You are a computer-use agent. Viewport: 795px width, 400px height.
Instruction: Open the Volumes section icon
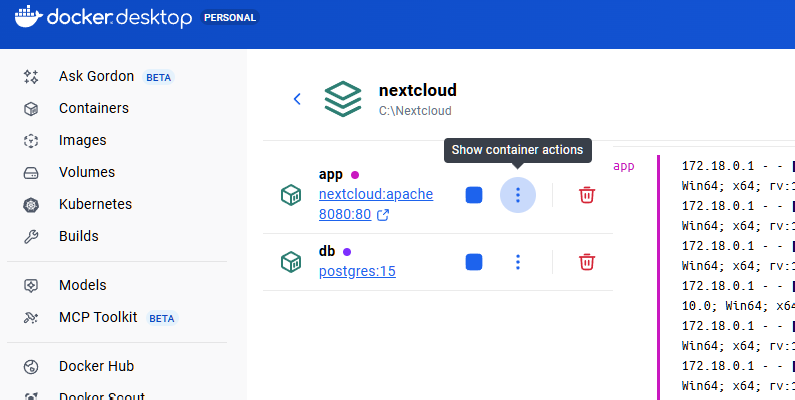click(31, 172)
